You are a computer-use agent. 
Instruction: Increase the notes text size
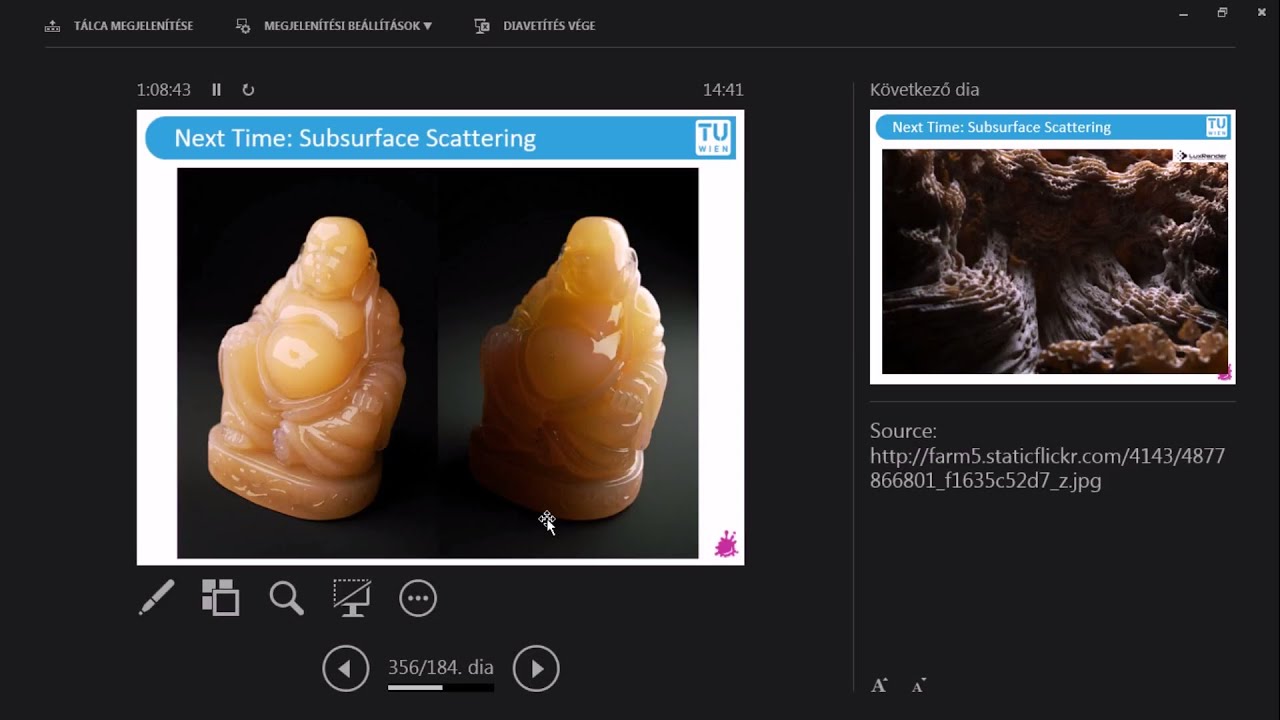(x=879, y=686)
